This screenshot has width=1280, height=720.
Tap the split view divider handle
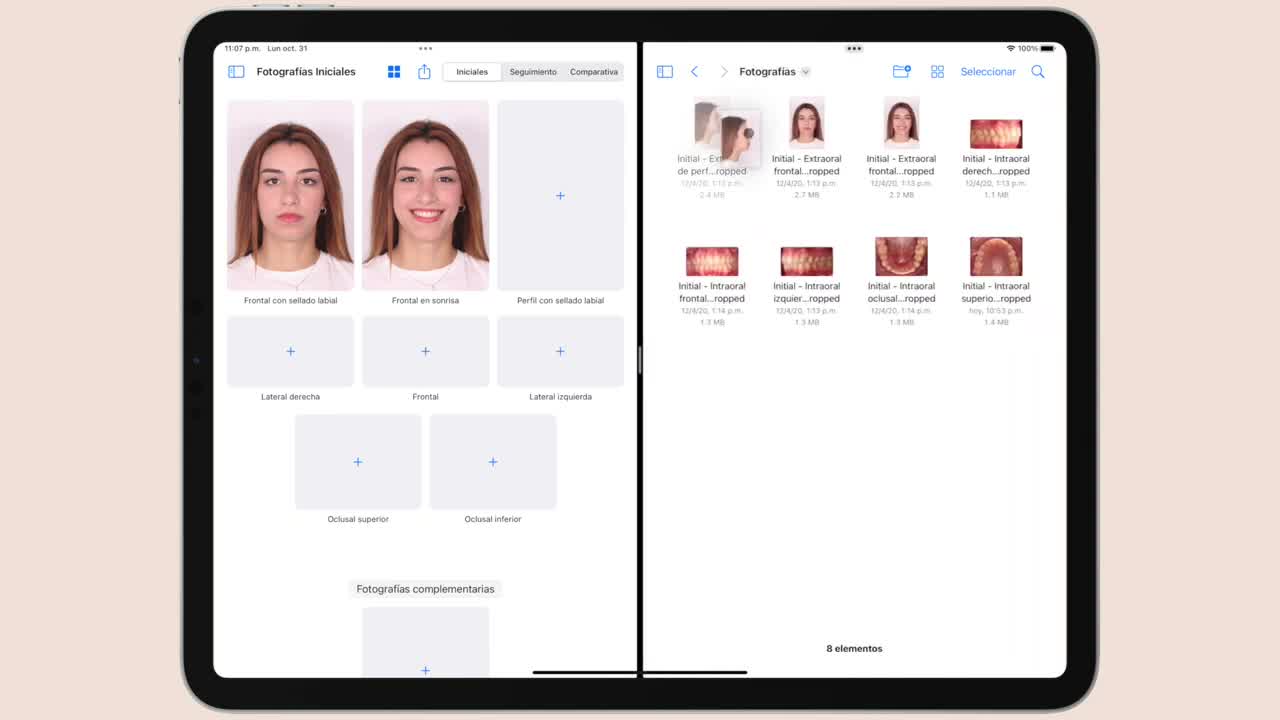(x=640, y=360)
